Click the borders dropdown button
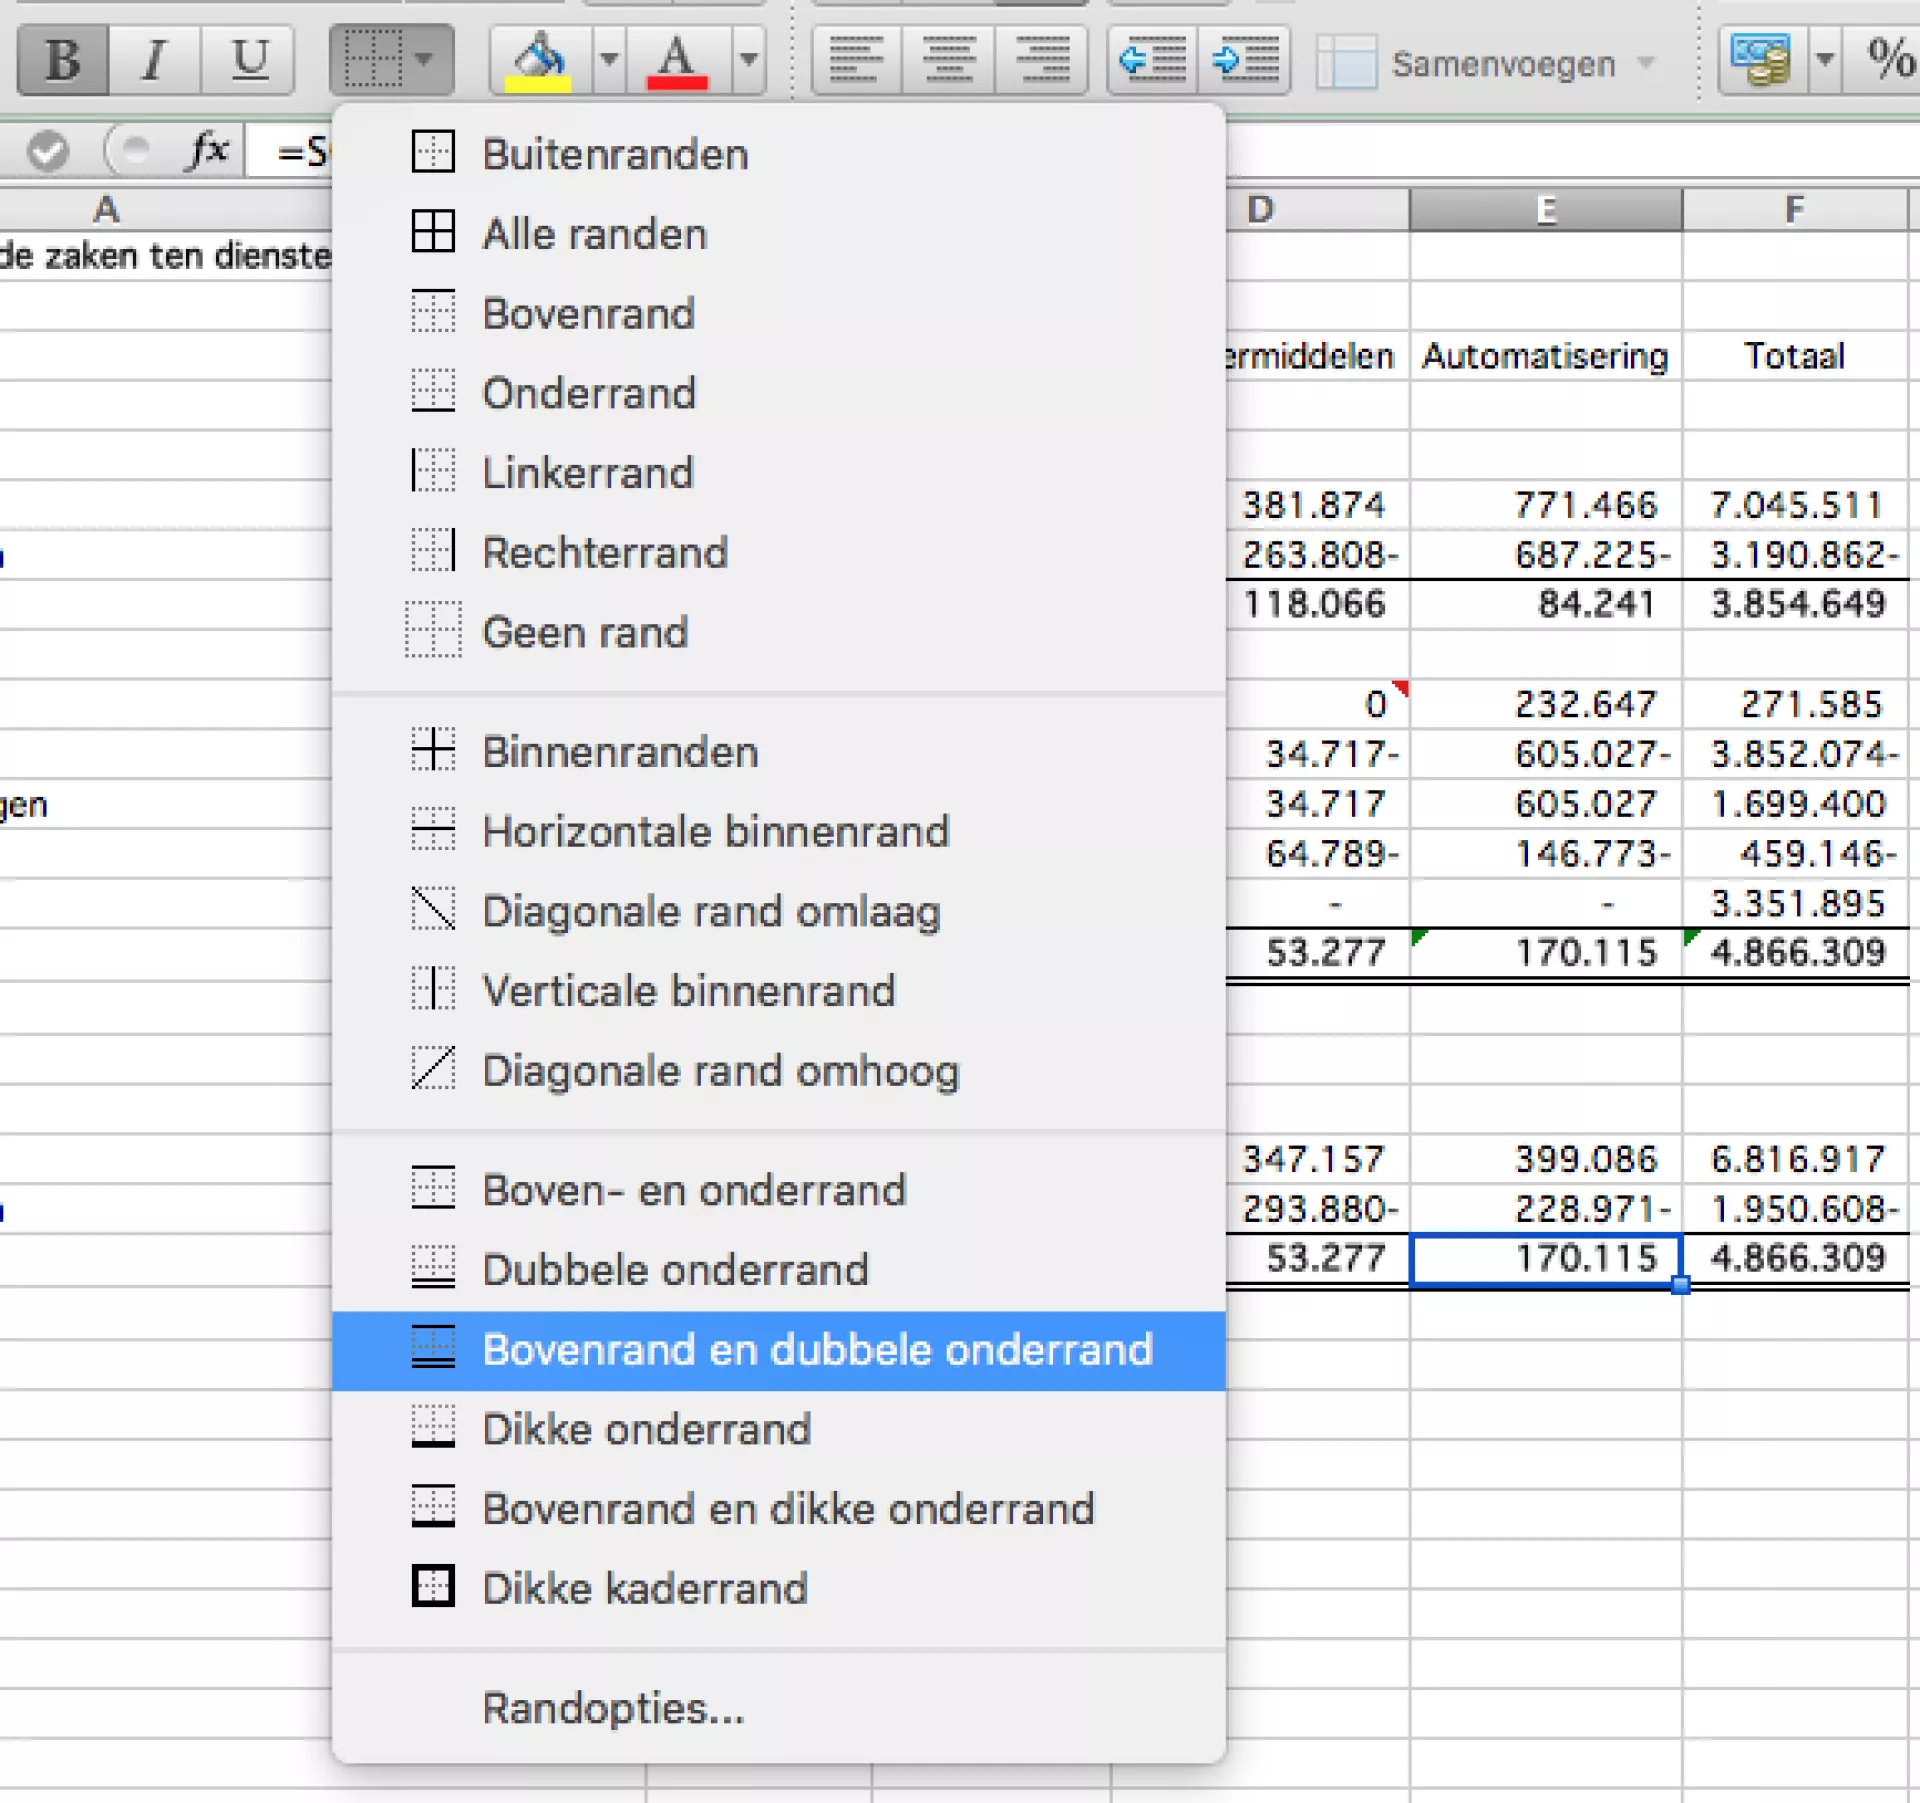Image resolution: width=1920 pixels, height=1803 pixels. pyautogui.click(x=391, y=60)
